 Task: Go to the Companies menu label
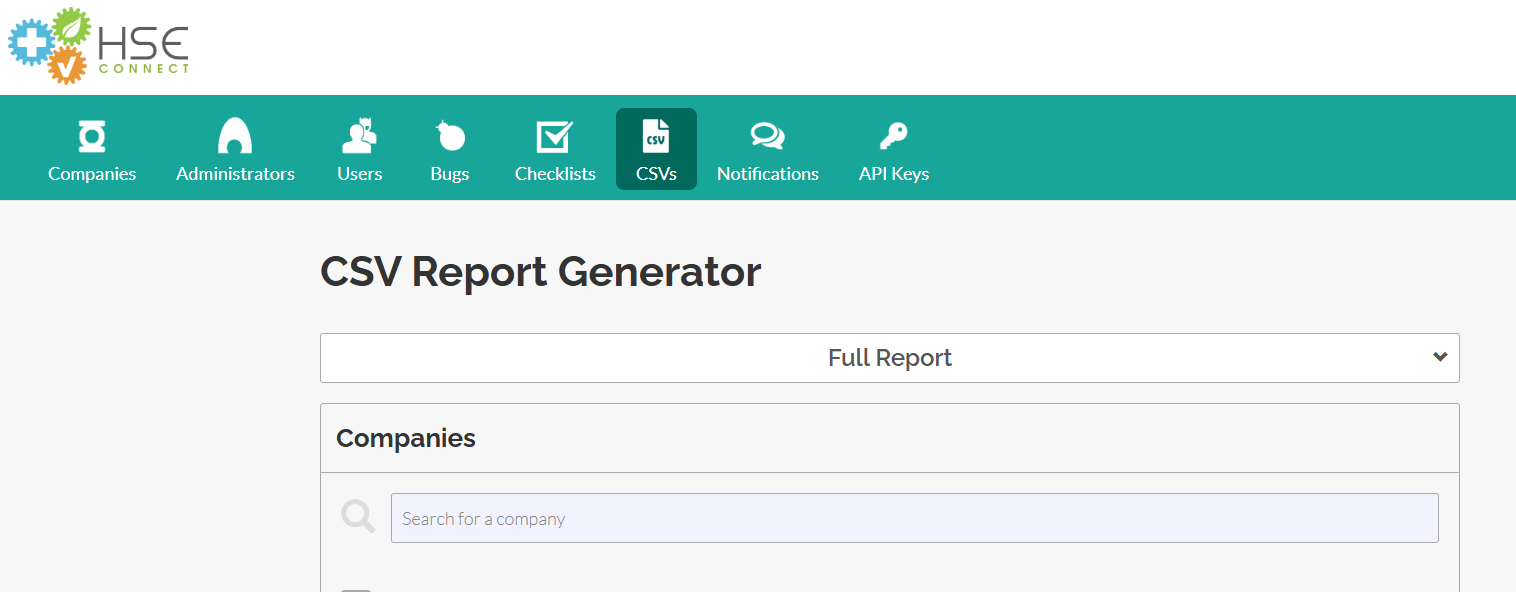pos(92,174)
